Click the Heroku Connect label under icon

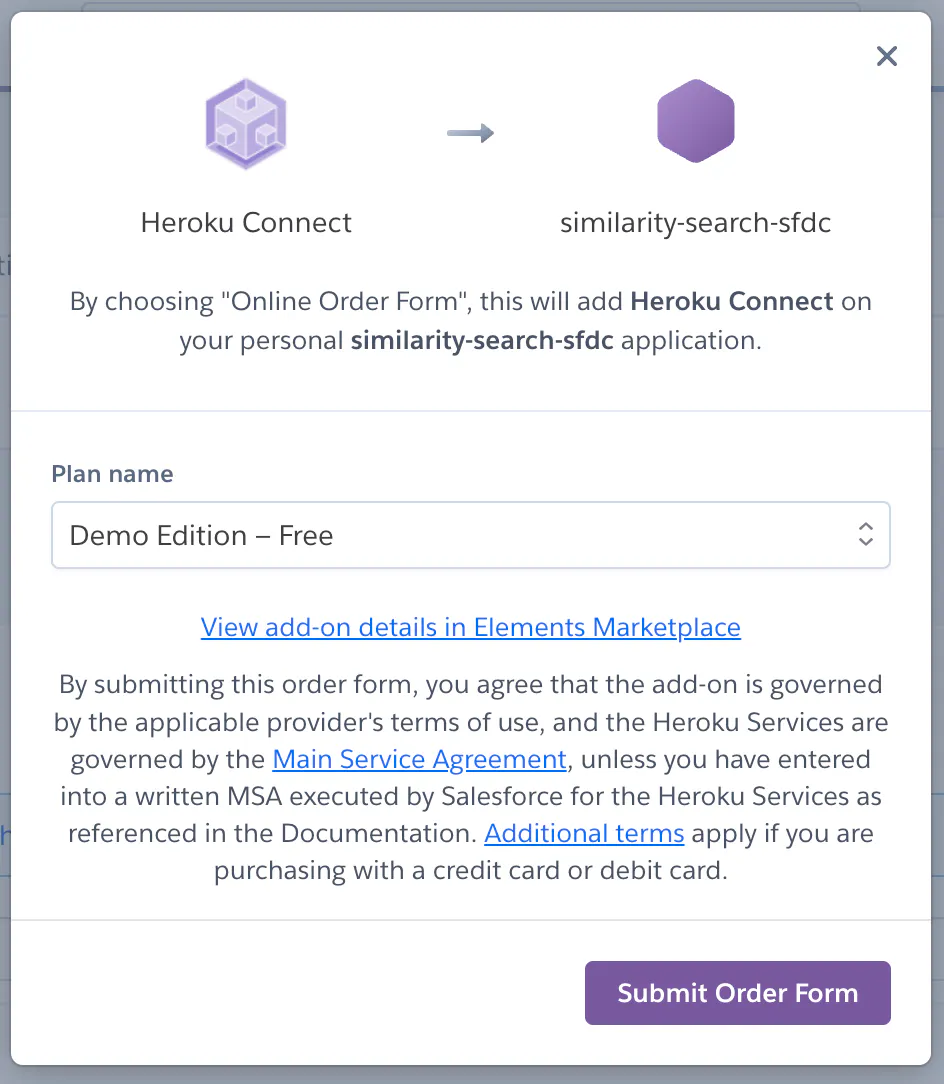point(246,222)
